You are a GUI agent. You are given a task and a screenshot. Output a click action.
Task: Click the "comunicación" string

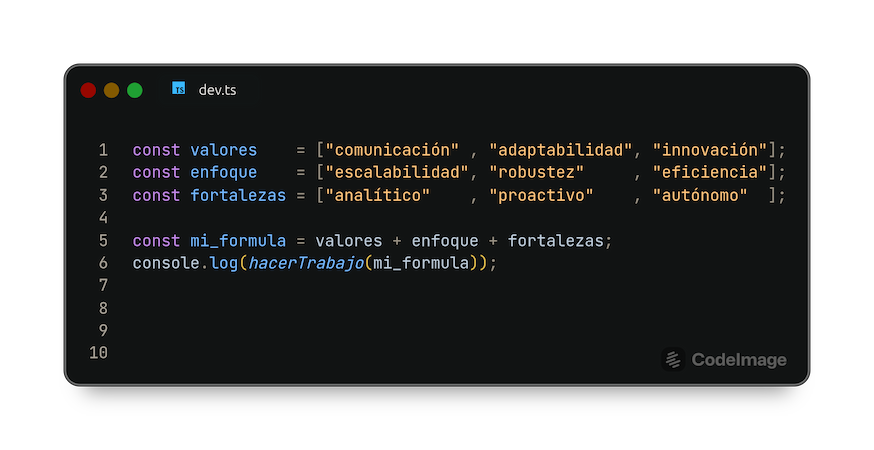(392, 150)
